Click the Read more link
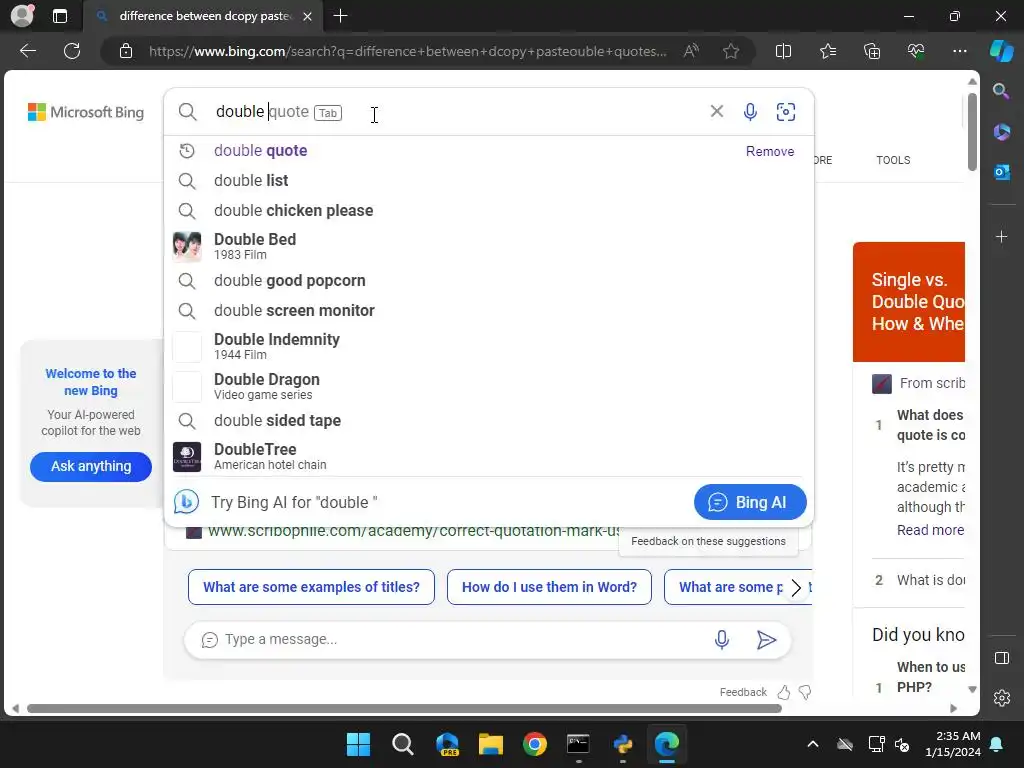This screenshot has width=1024, height=768. [930, 530]
